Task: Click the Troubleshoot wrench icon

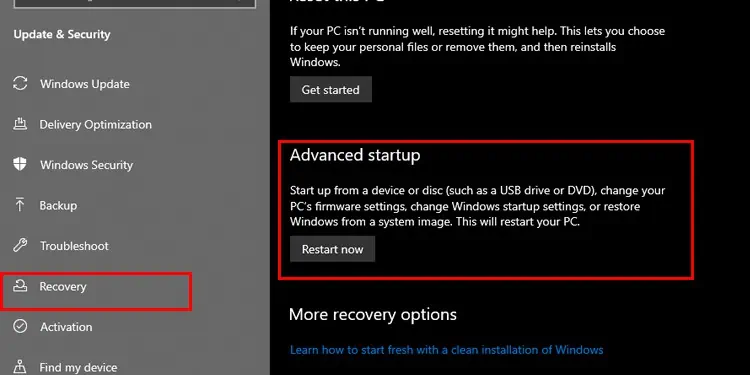Action: (20, 245)
